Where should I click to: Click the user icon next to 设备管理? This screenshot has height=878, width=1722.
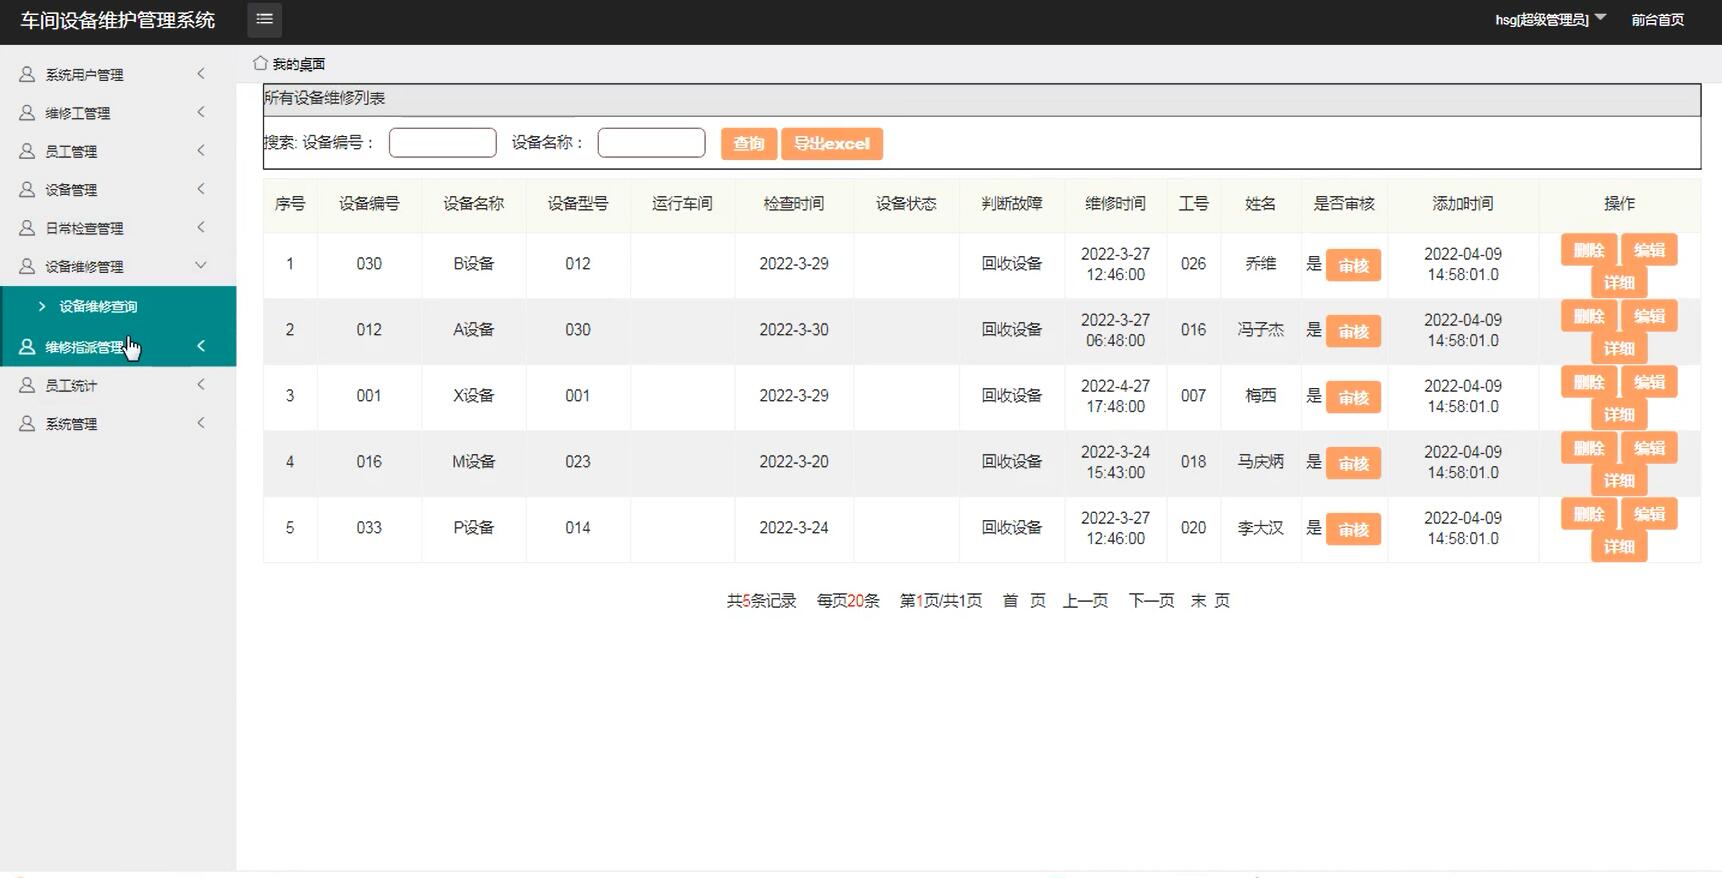[27, 189]
